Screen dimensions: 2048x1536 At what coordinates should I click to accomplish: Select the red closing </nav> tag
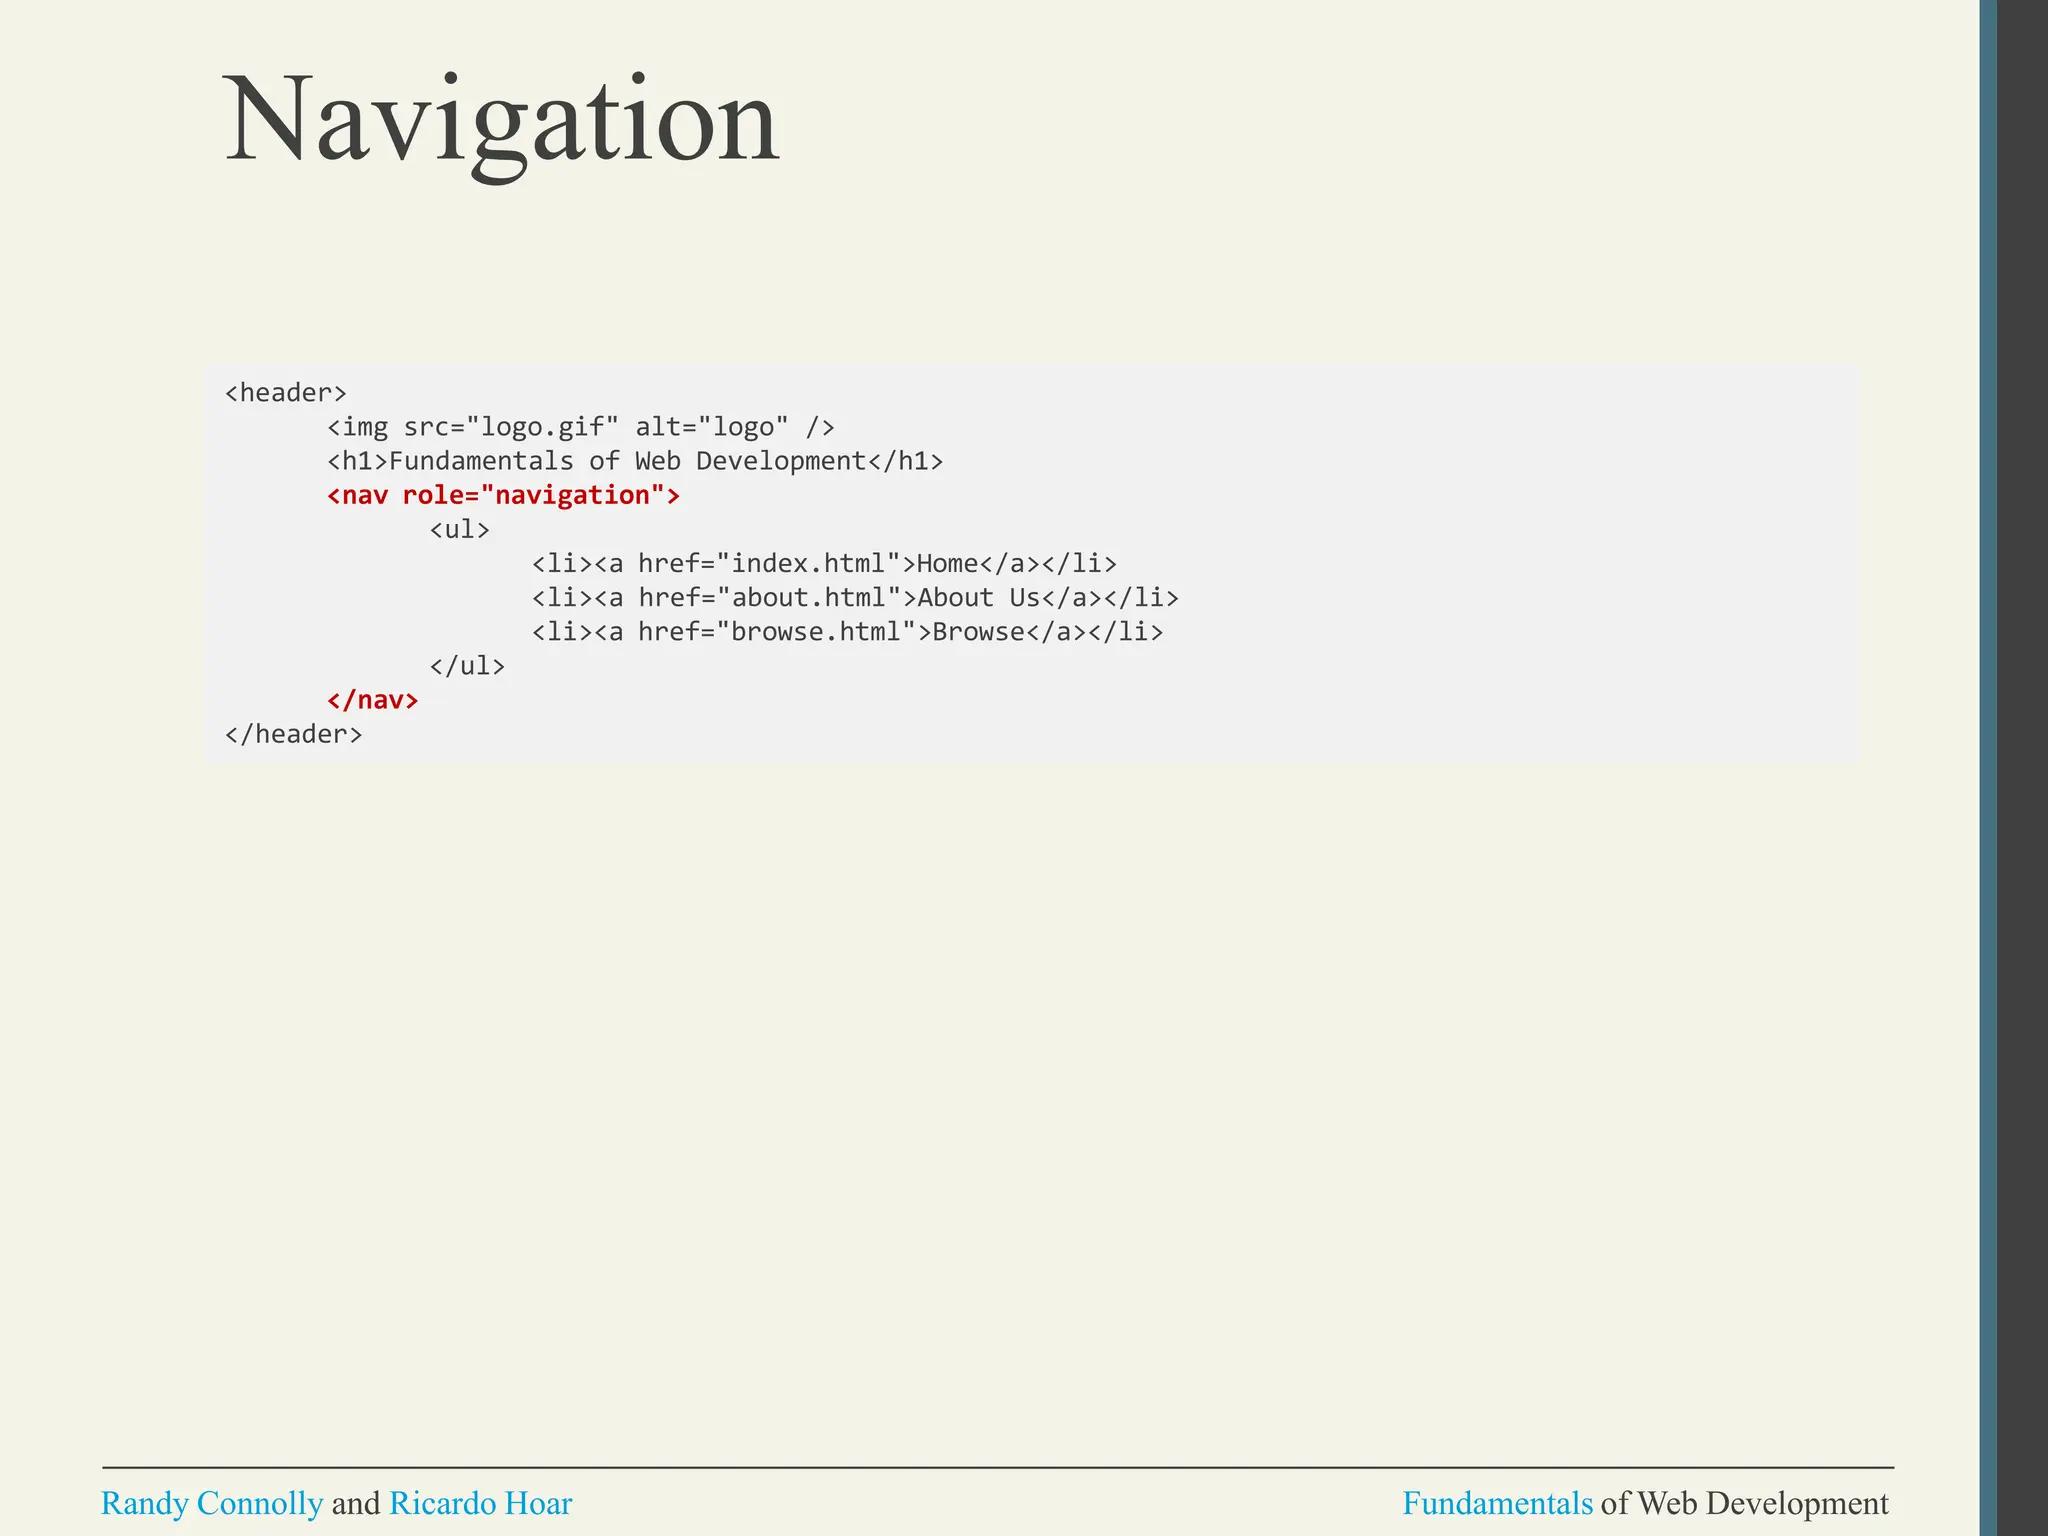pyautogui.click(x=373, y=700)
